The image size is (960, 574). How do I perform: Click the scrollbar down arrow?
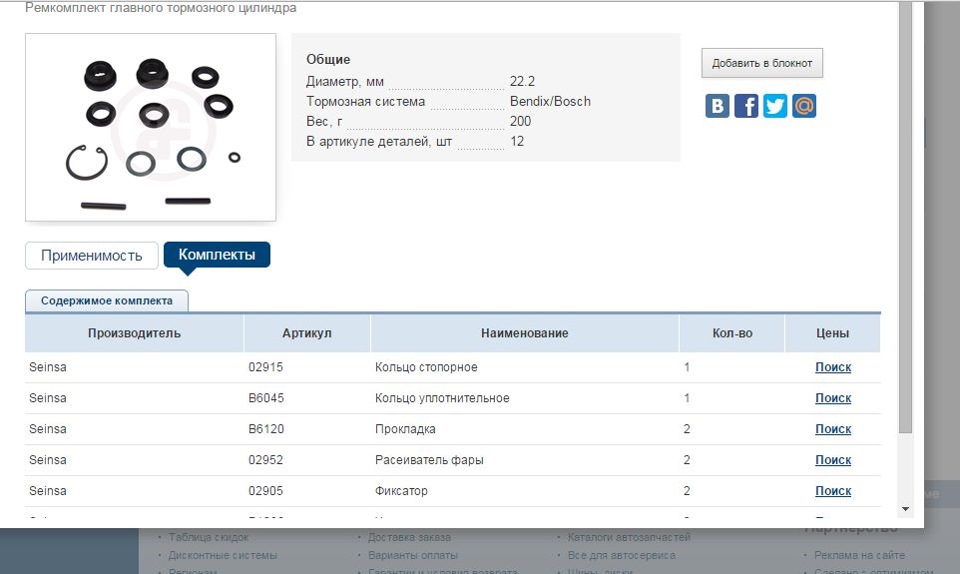(906, 509)
